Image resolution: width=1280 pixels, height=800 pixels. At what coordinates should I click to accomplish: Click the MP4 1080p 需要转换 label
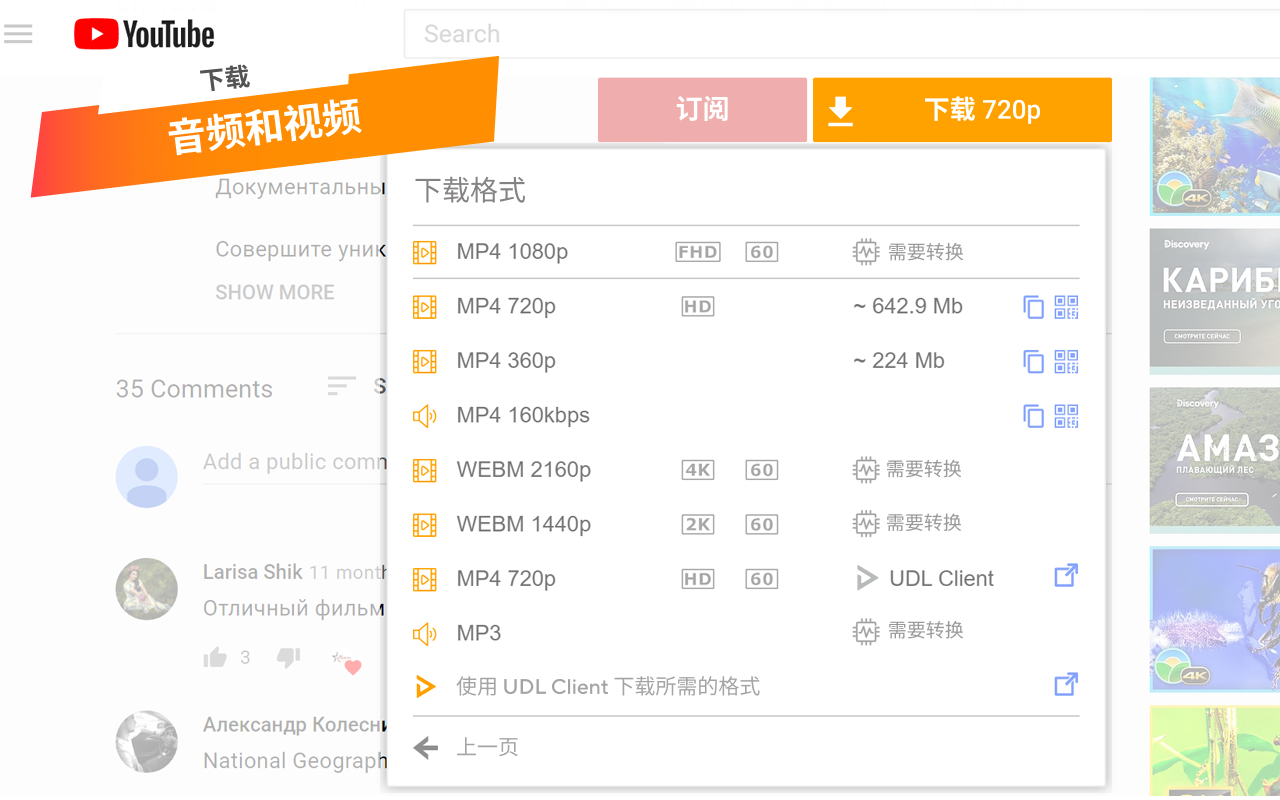point(925,252)
